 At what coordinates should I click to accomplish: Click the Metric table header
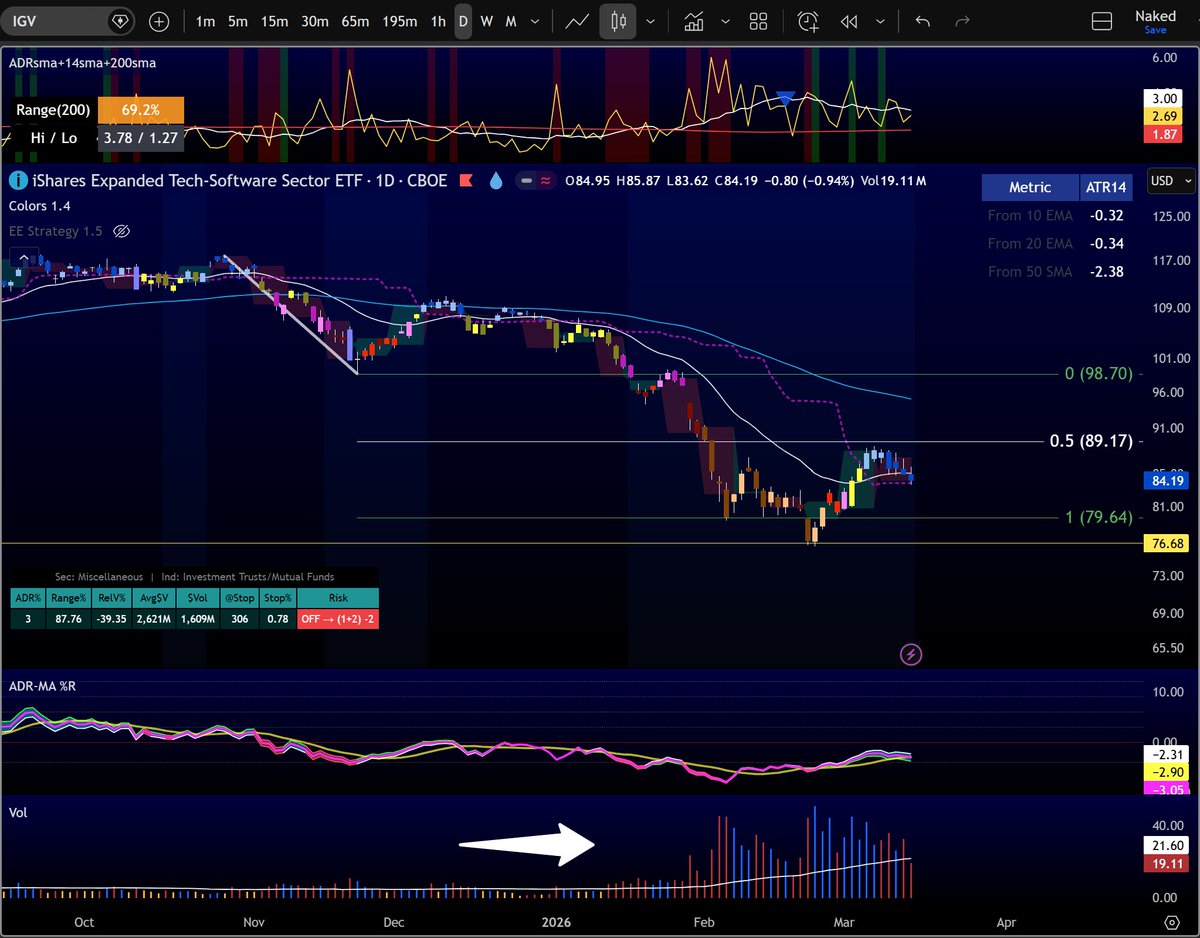point(1029,187)
